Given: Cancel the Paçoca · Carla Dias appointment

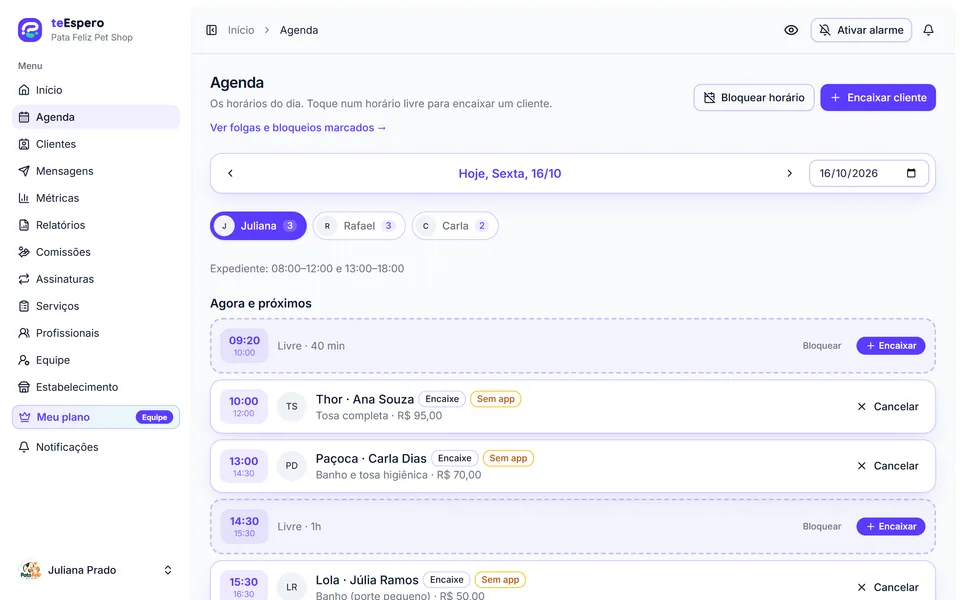Looking at the screenshot, I should [x=887, y=466].
